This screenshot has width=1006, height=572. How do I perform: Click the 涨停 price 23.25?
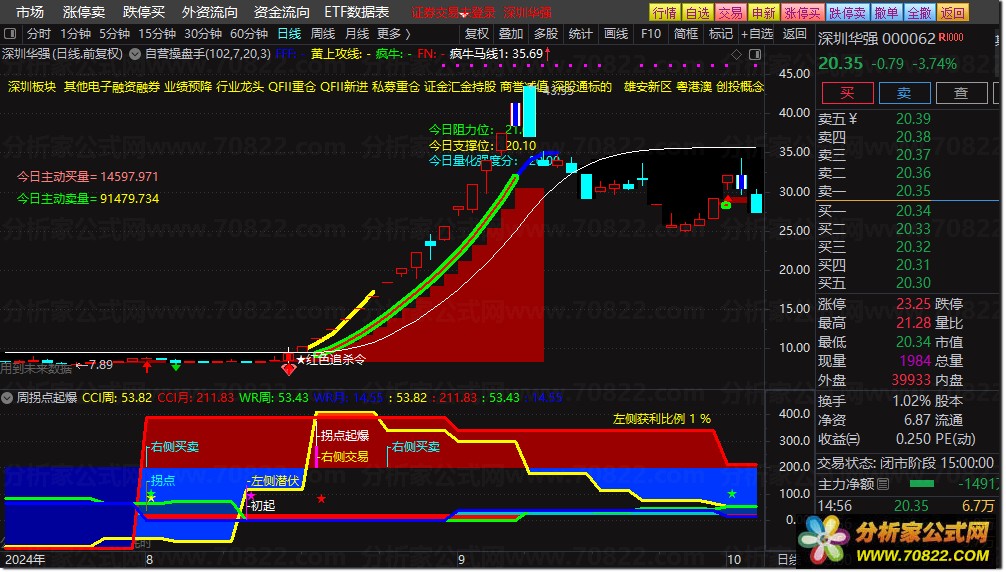[x=913, y=304]
